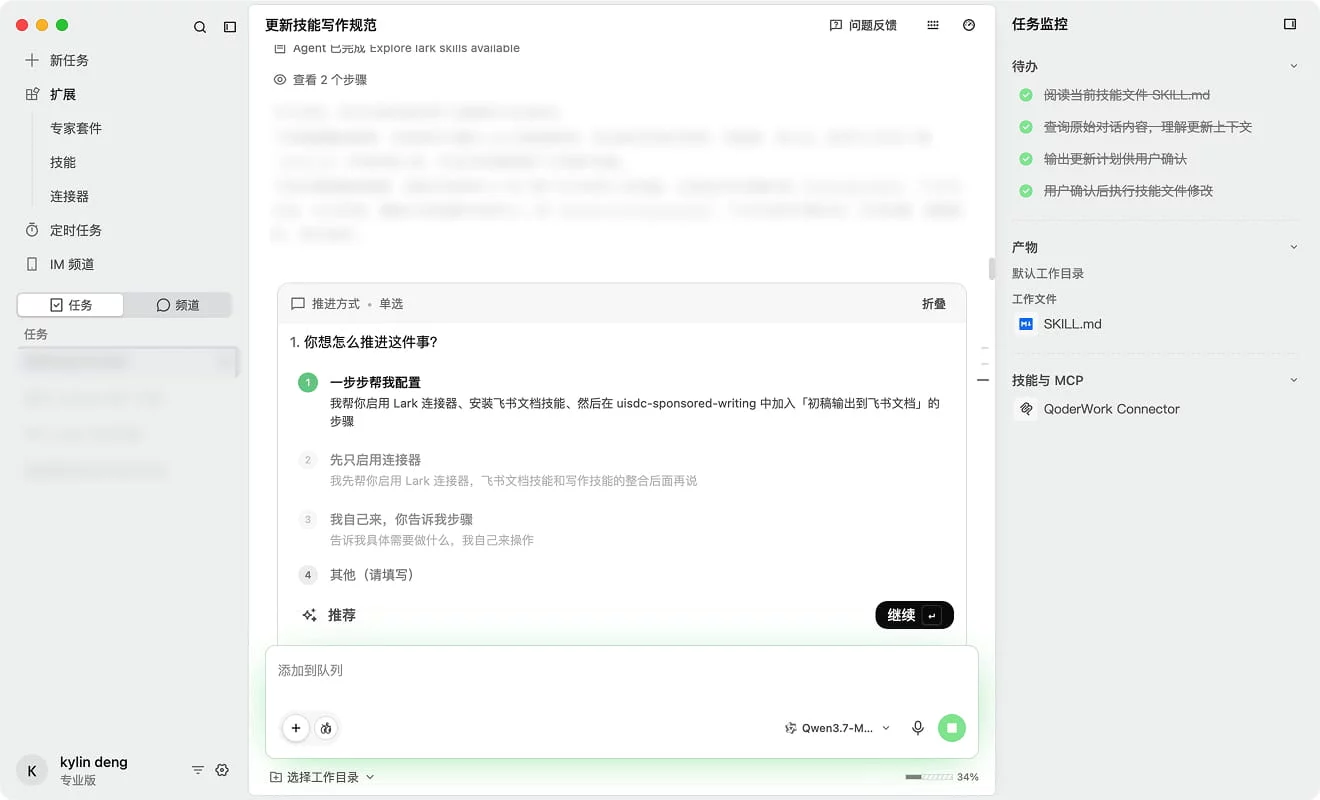Switch to the 频道 tab

[178, 305]
